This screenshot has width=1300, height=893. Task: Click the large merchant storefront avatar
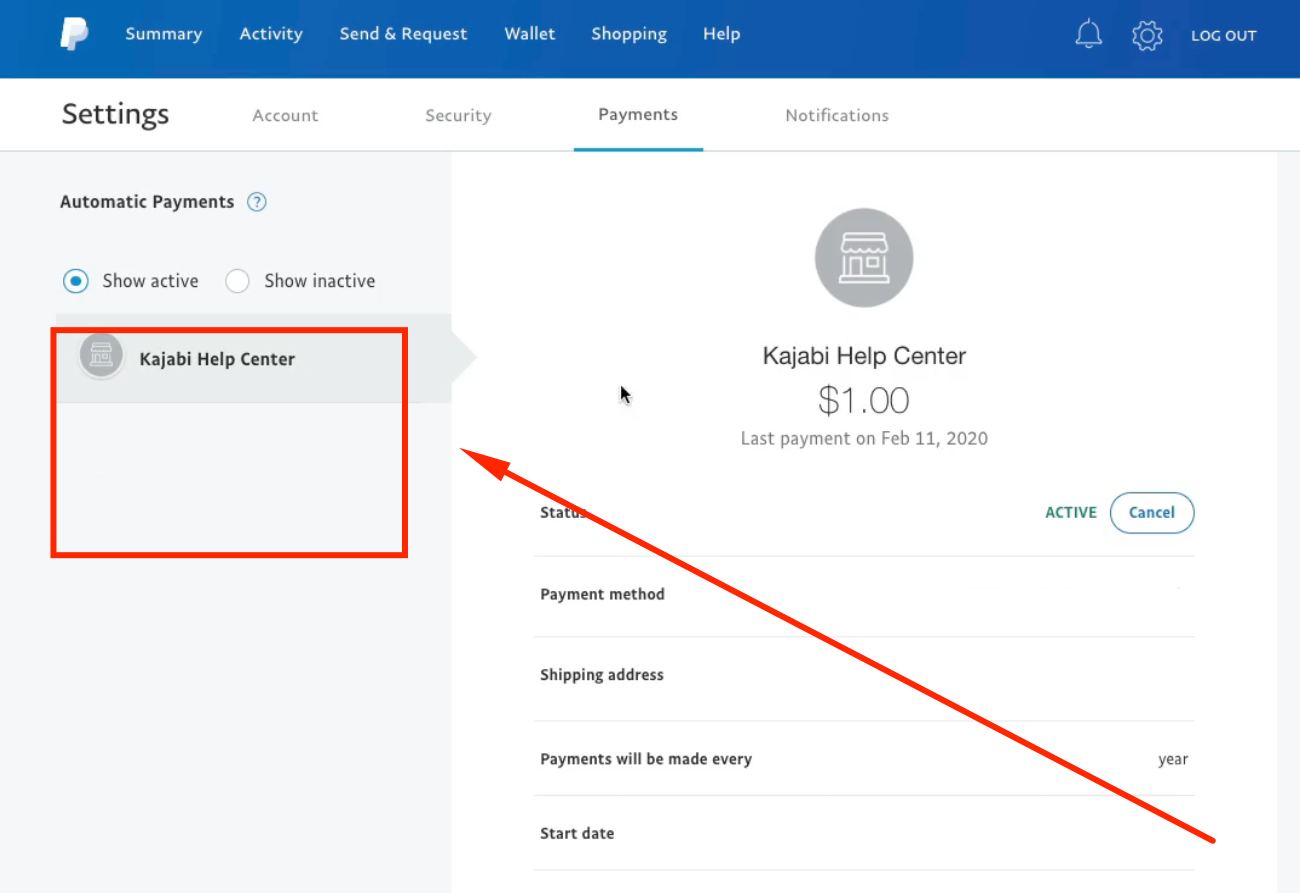pyautogui.click(x=864, y=258)
